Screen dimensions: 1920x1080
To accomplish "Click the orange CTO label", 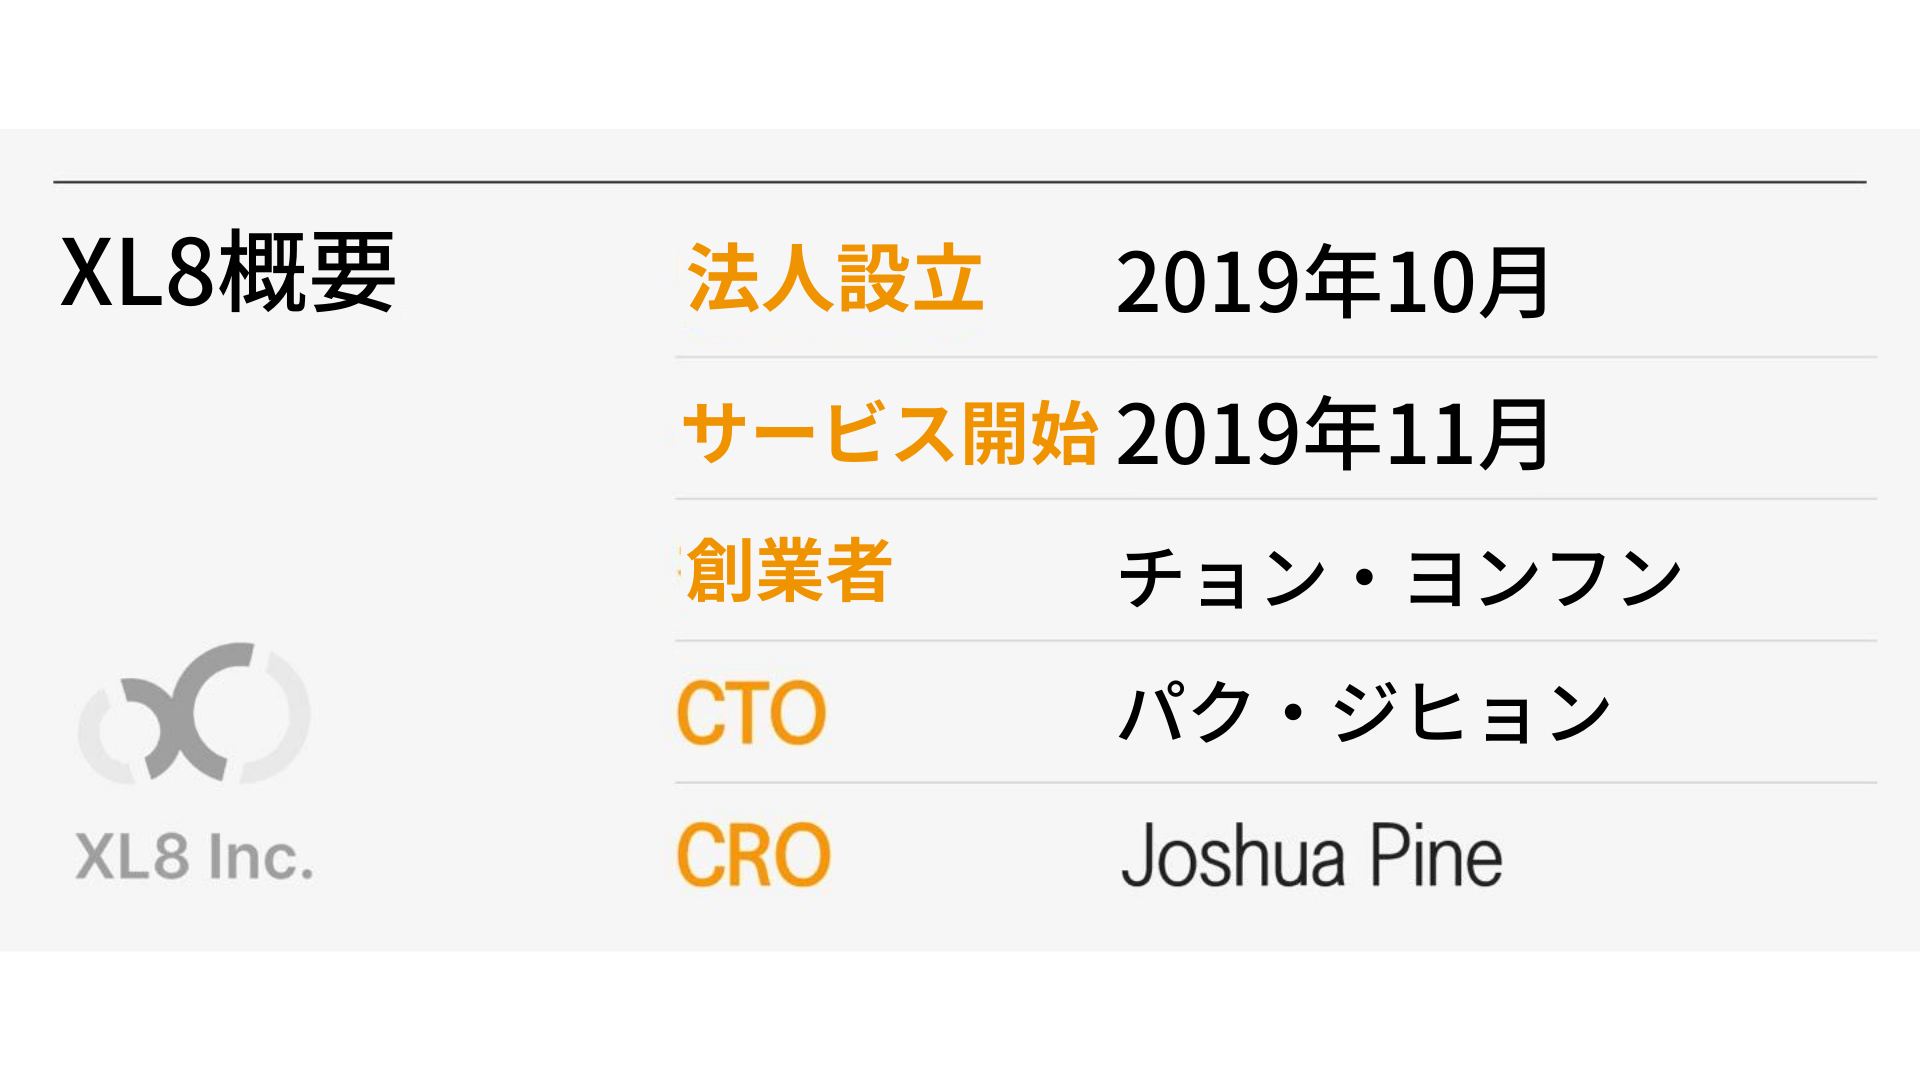I will pos(752,713).
